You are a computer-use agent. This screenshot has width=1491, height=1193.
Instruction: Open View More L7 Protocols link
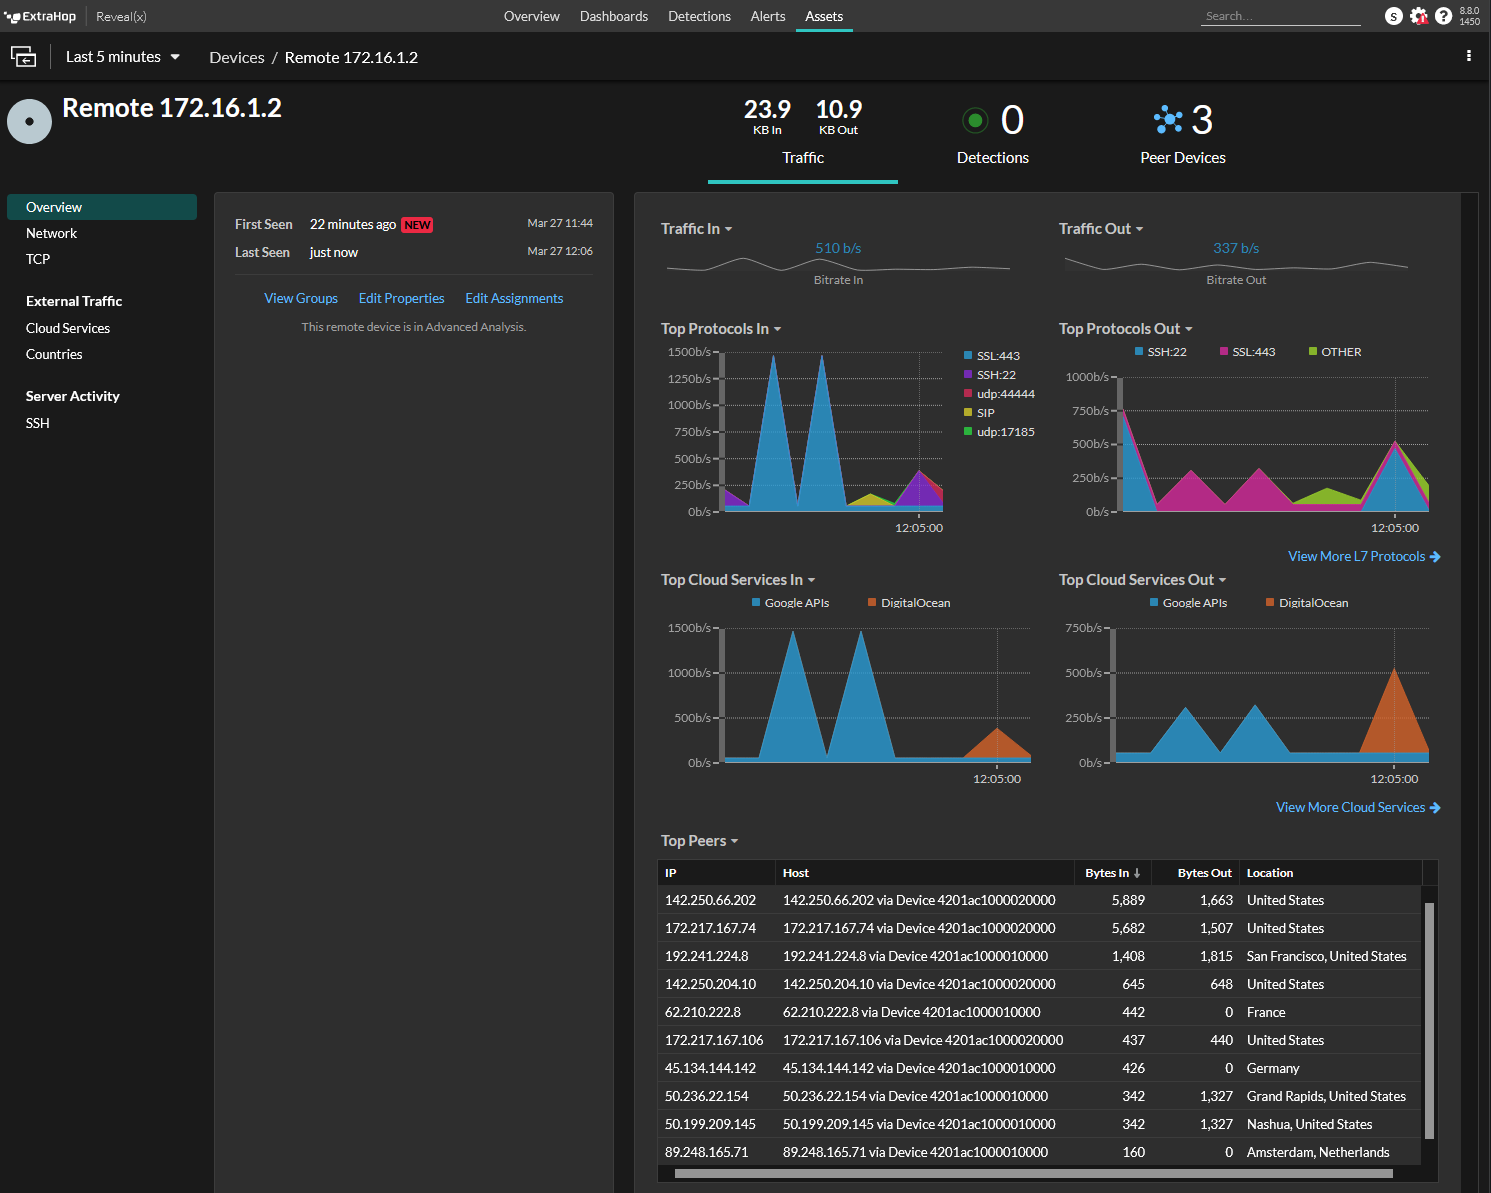(1363, 556)
